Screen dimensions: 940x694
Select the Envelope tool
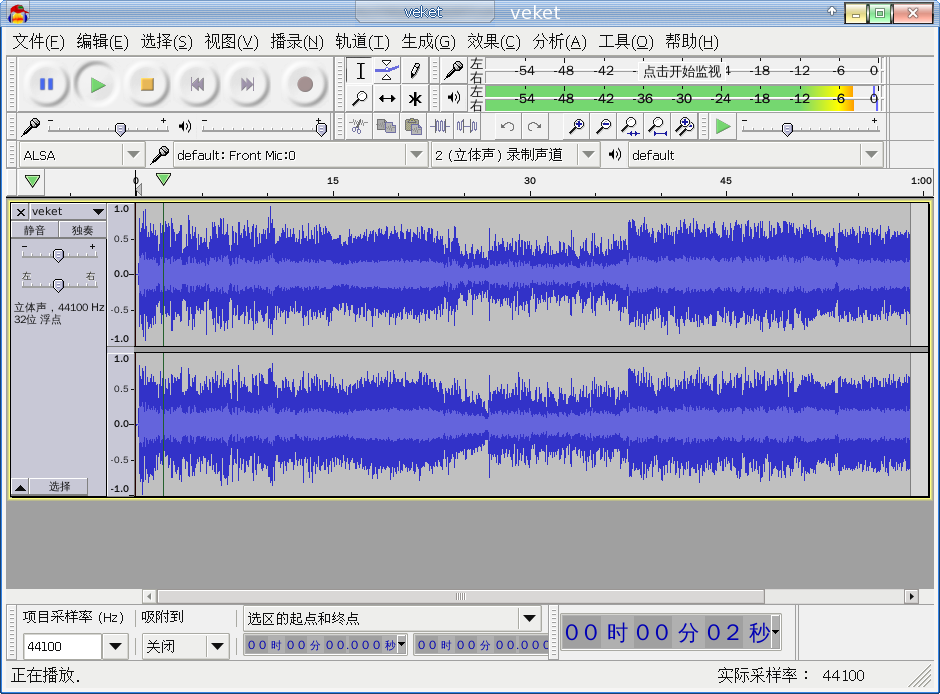387,71
